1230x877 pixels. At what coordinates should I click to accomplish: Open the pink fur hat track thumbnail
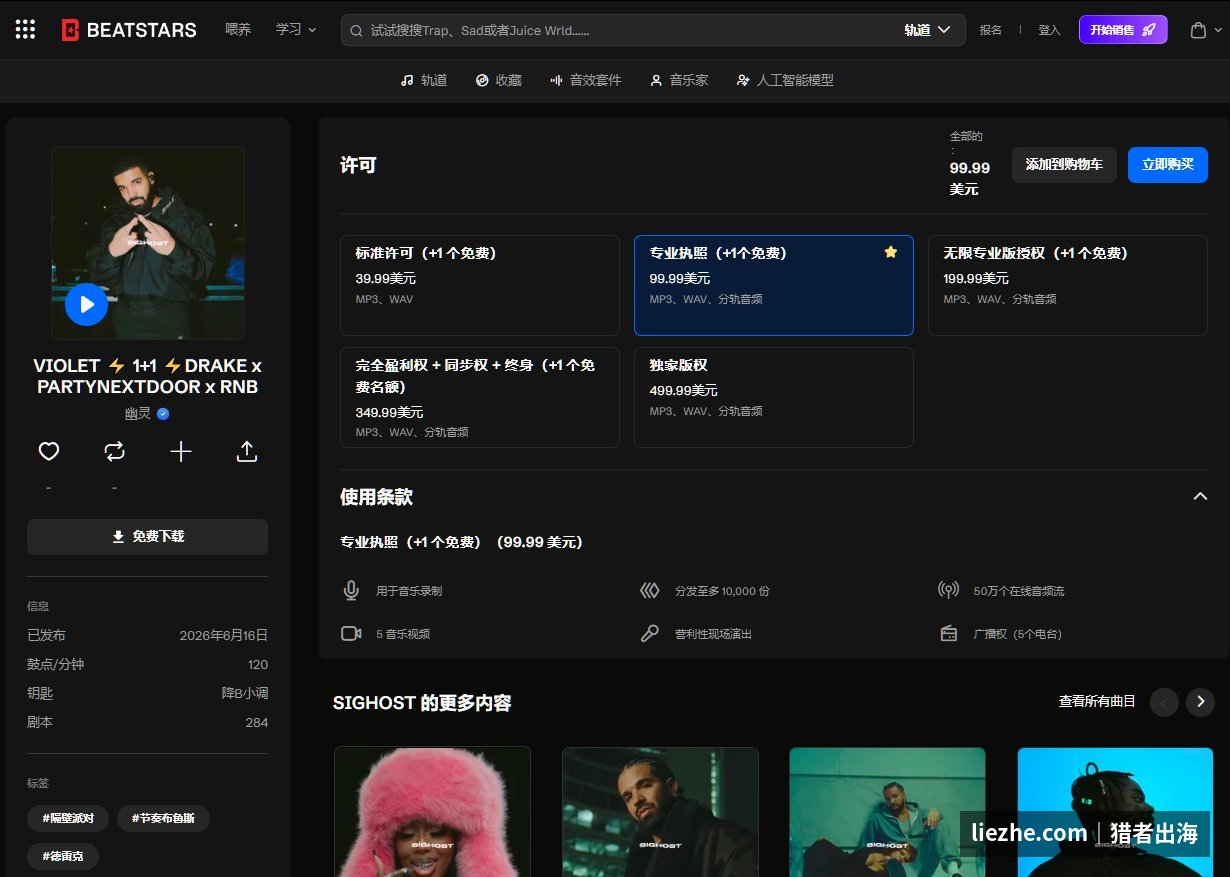tap(432, 812)
